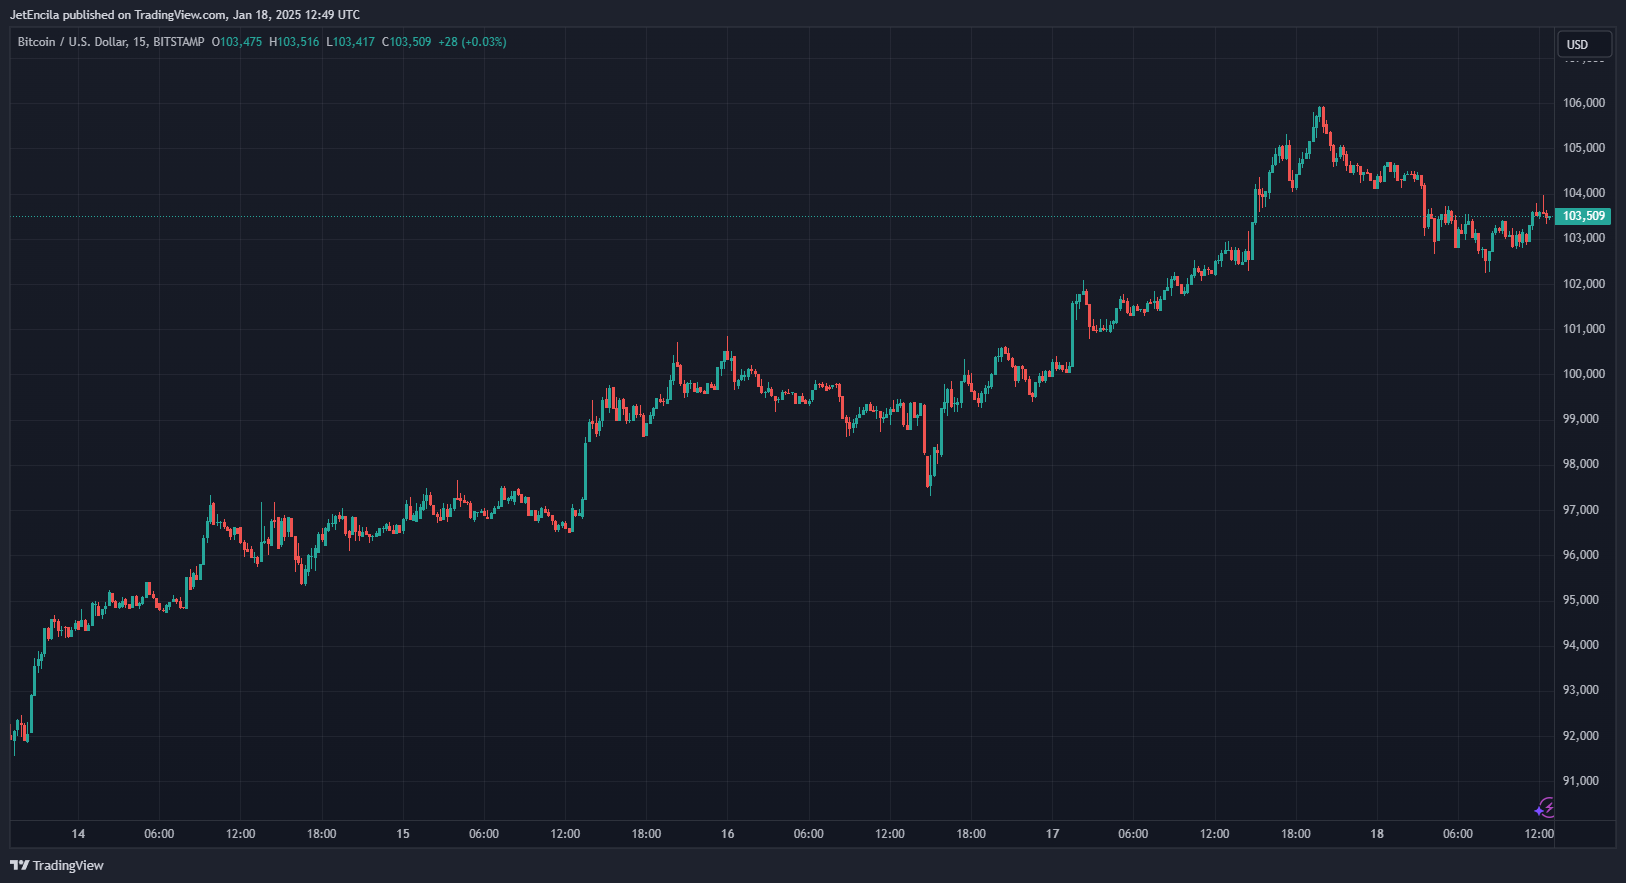Click the TradingView logo in bottom corner
Viewport: 1626px width, 883px height.
point(57,865)
